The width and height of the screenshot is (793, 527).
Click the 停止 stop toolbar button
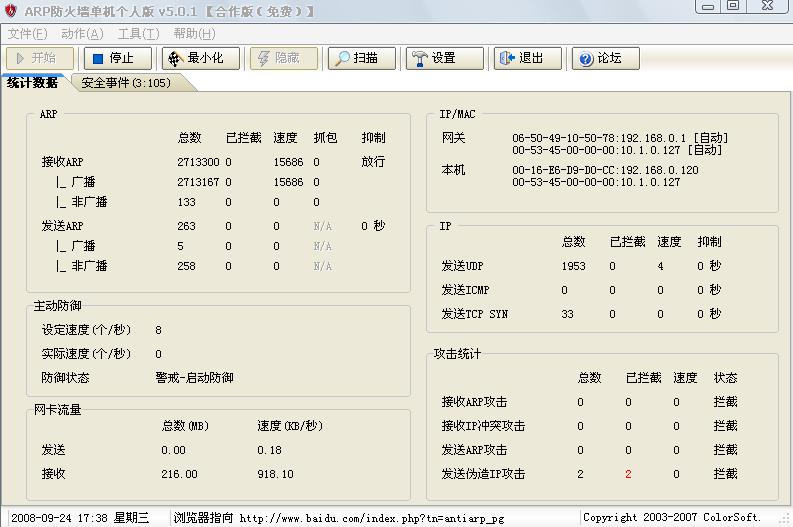click(x=117, y=58)
